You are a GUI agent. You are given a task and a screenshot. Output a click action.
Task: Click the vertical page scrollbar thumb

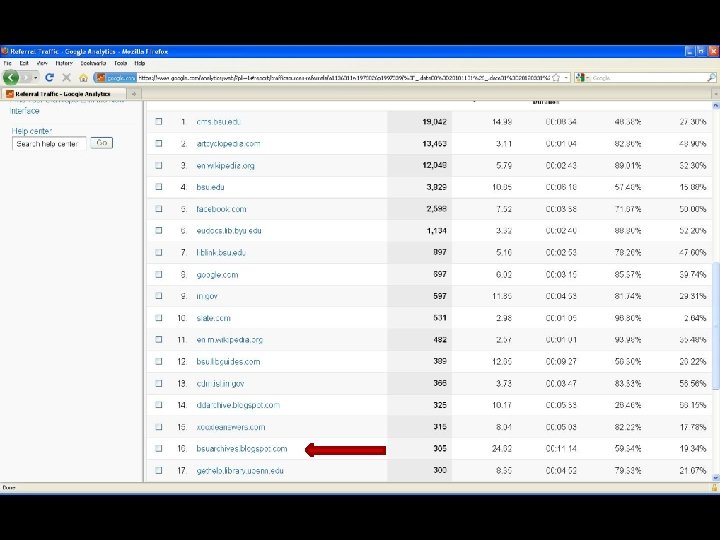click(x=715, y=326)
